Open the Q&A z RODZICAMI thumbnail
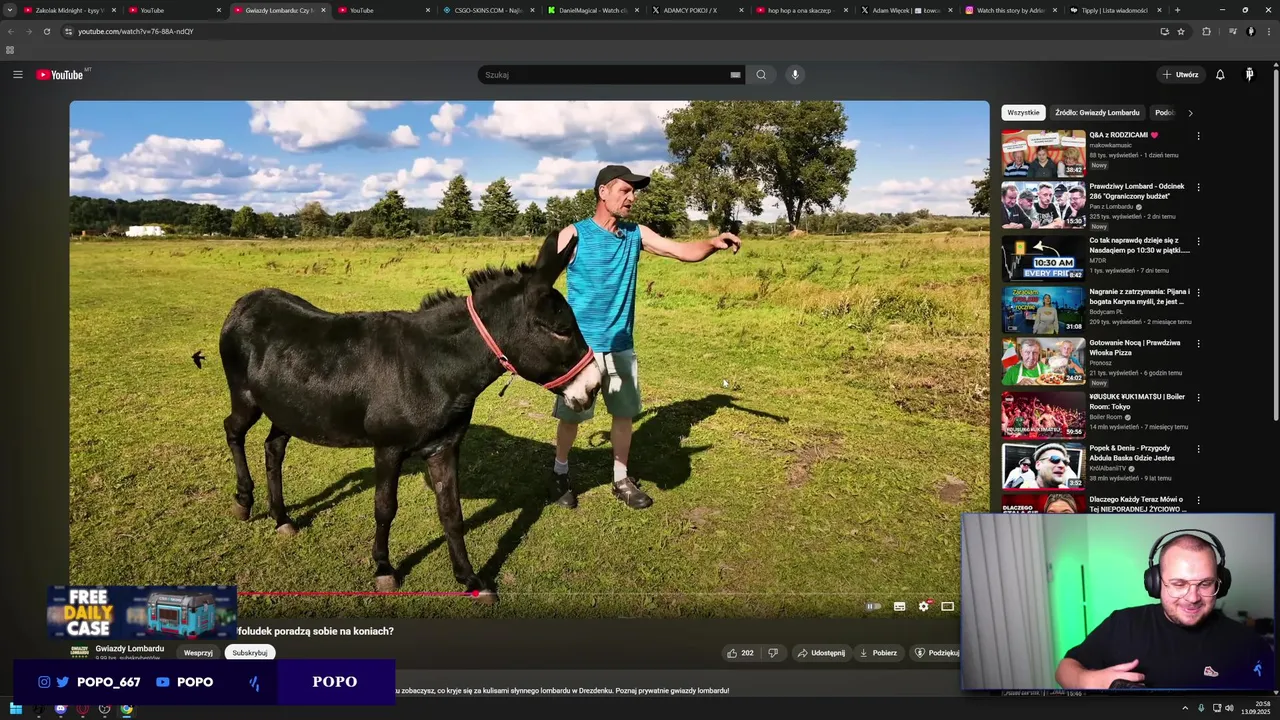 [1043, 153]
